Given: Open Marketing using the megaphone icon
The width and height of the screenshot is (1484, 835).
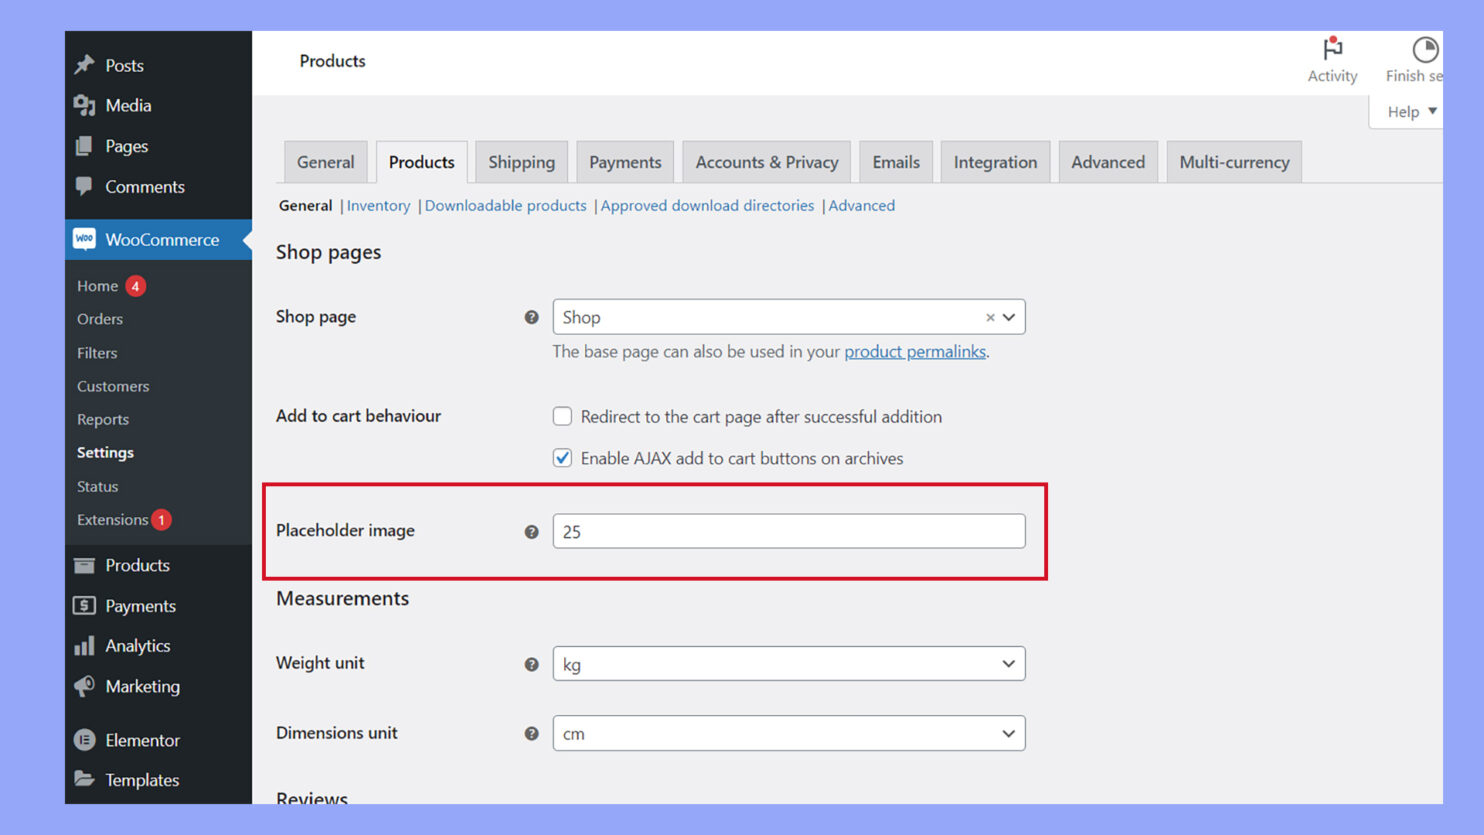Looking at the screenshot, I should click(x=84, y=686).
